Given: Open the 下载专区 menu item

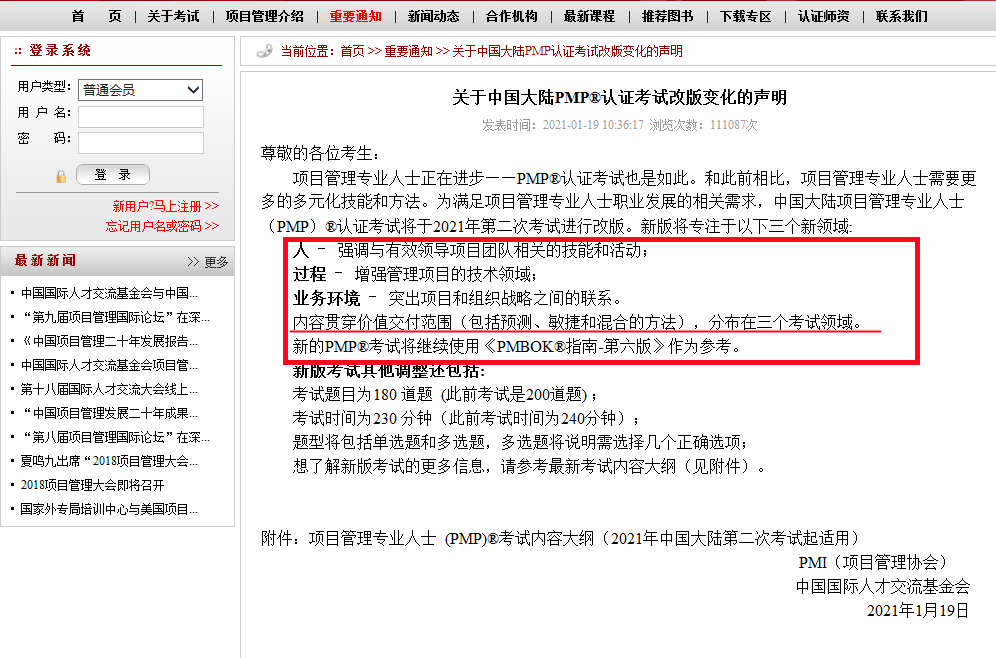Looking at the screenshot, I should pos(745,16).
